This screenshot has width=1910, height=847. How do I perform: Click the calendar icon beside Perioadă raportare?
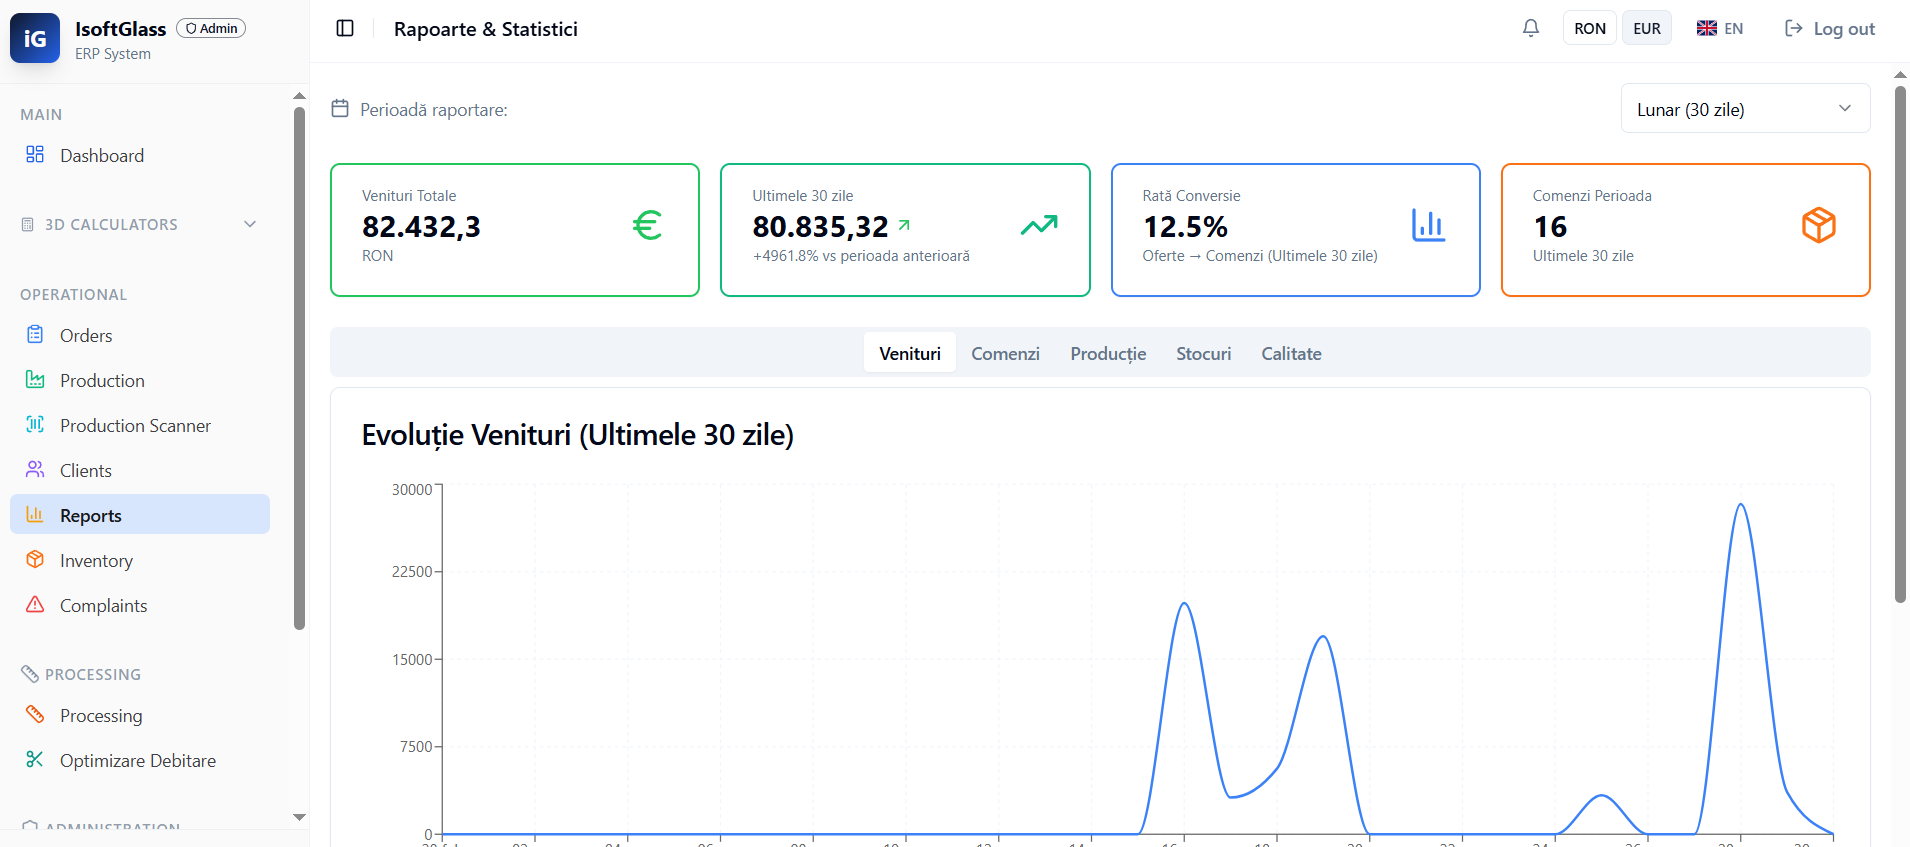[x=340, y=109]
